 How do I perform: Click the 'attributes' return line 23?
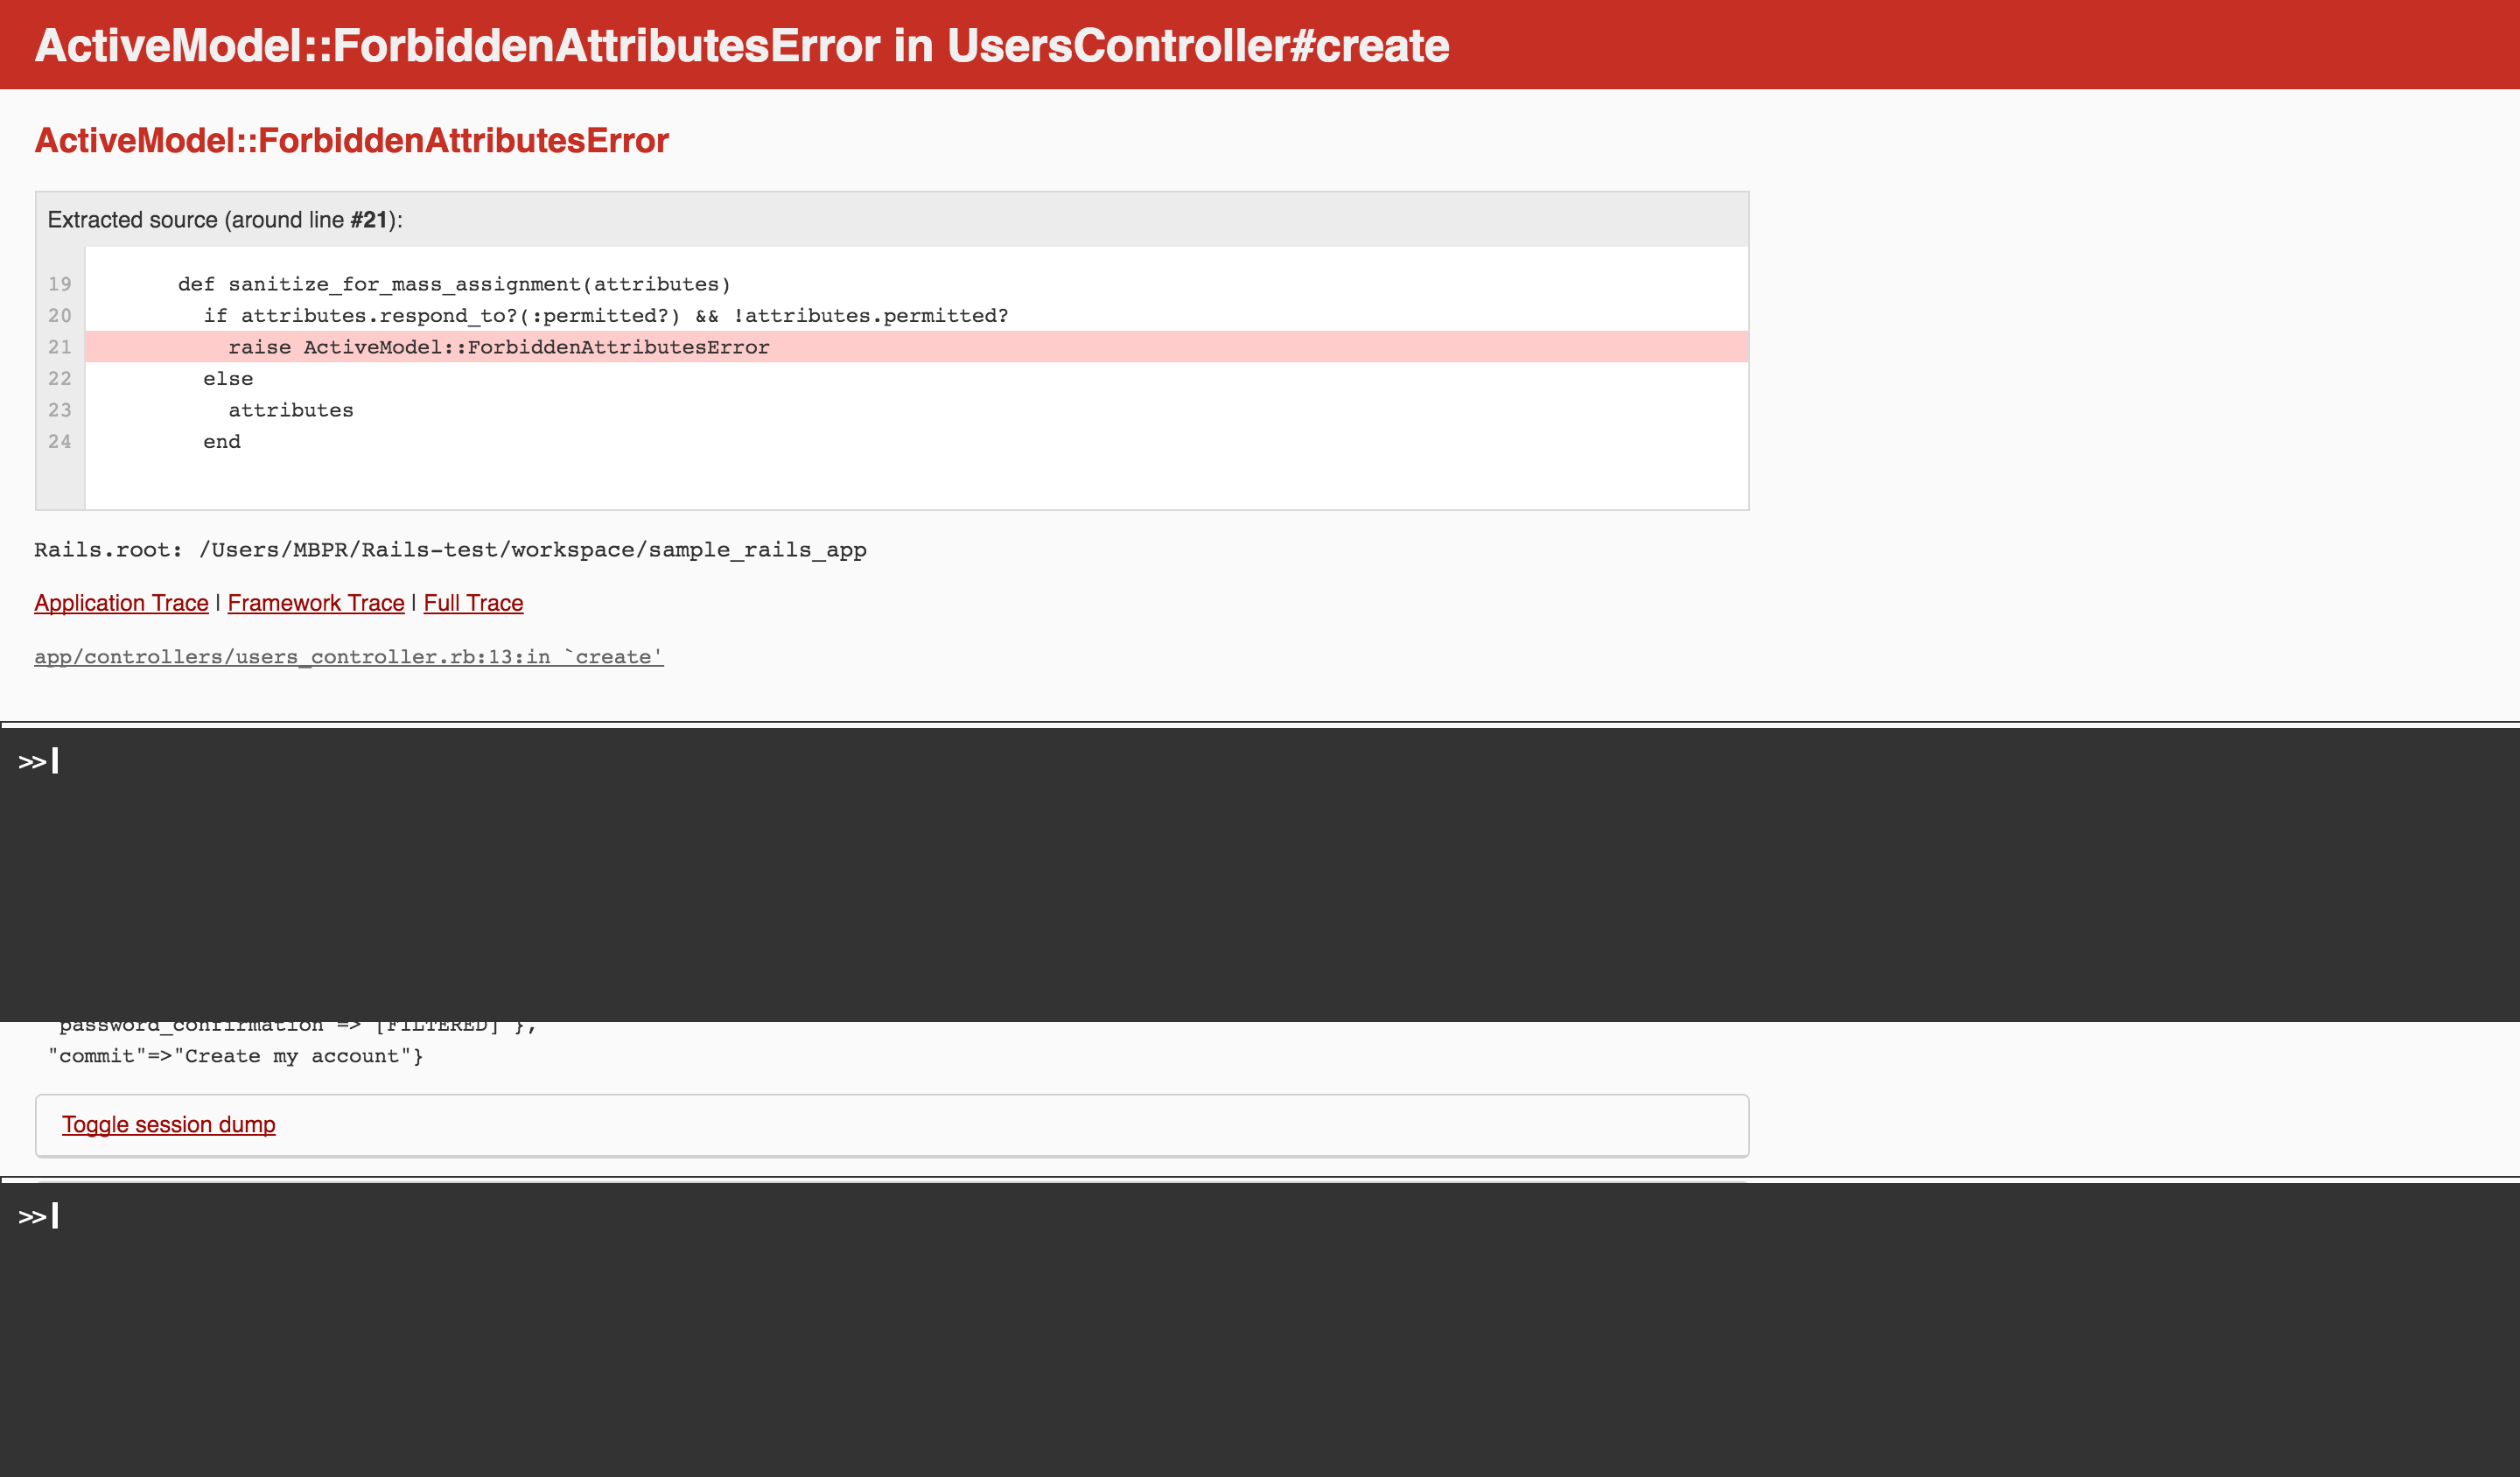tap(290, 410)
